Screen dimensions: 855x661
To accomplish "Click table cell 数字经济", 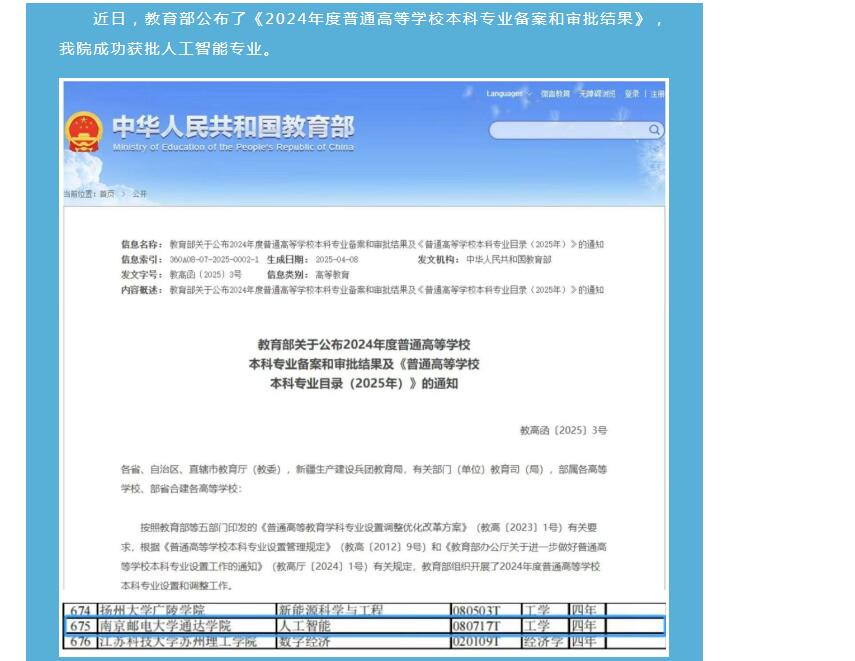I will click(304, 641).
